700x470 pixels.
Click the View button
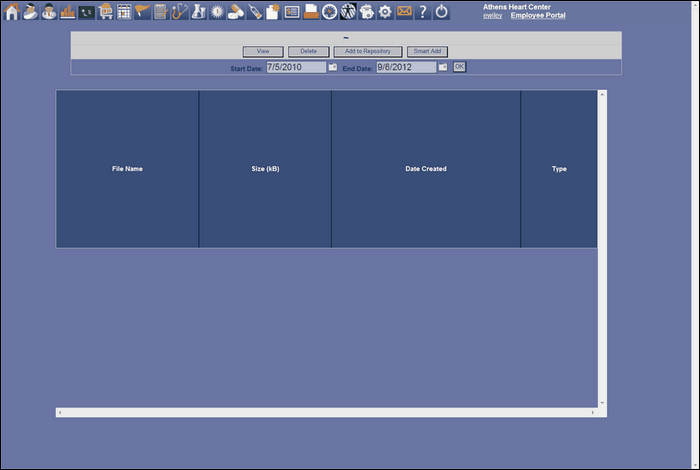coord(263,51)
